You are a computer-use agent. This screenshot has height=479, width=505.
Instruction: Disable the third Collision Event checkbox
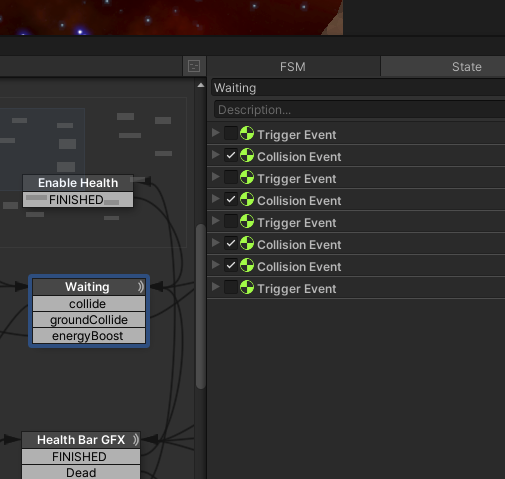tap(231, 243)
